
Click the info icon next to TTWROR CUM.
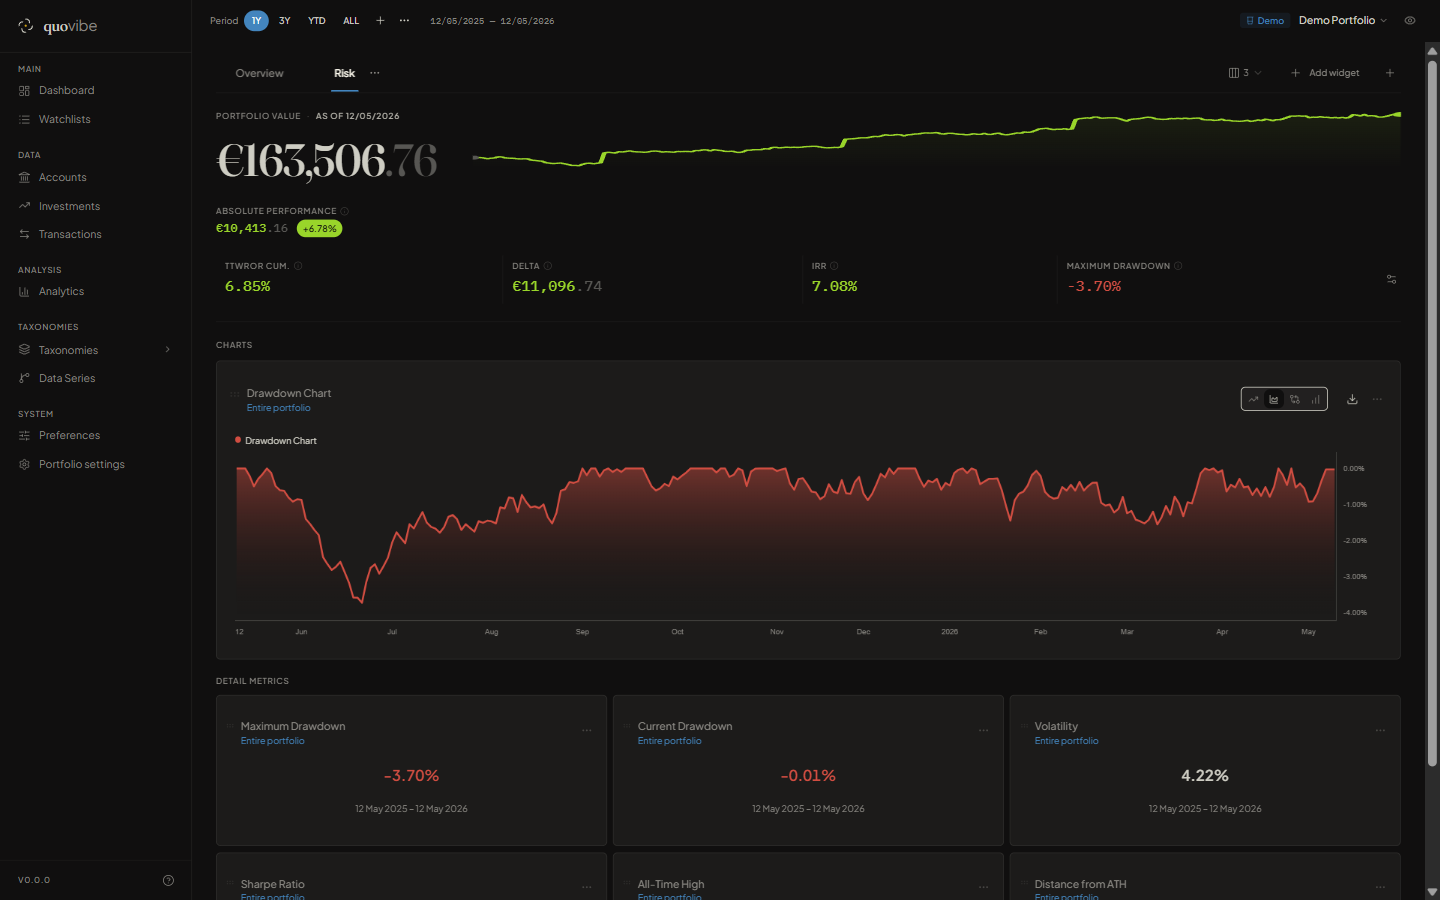click(x=298, y=266)
